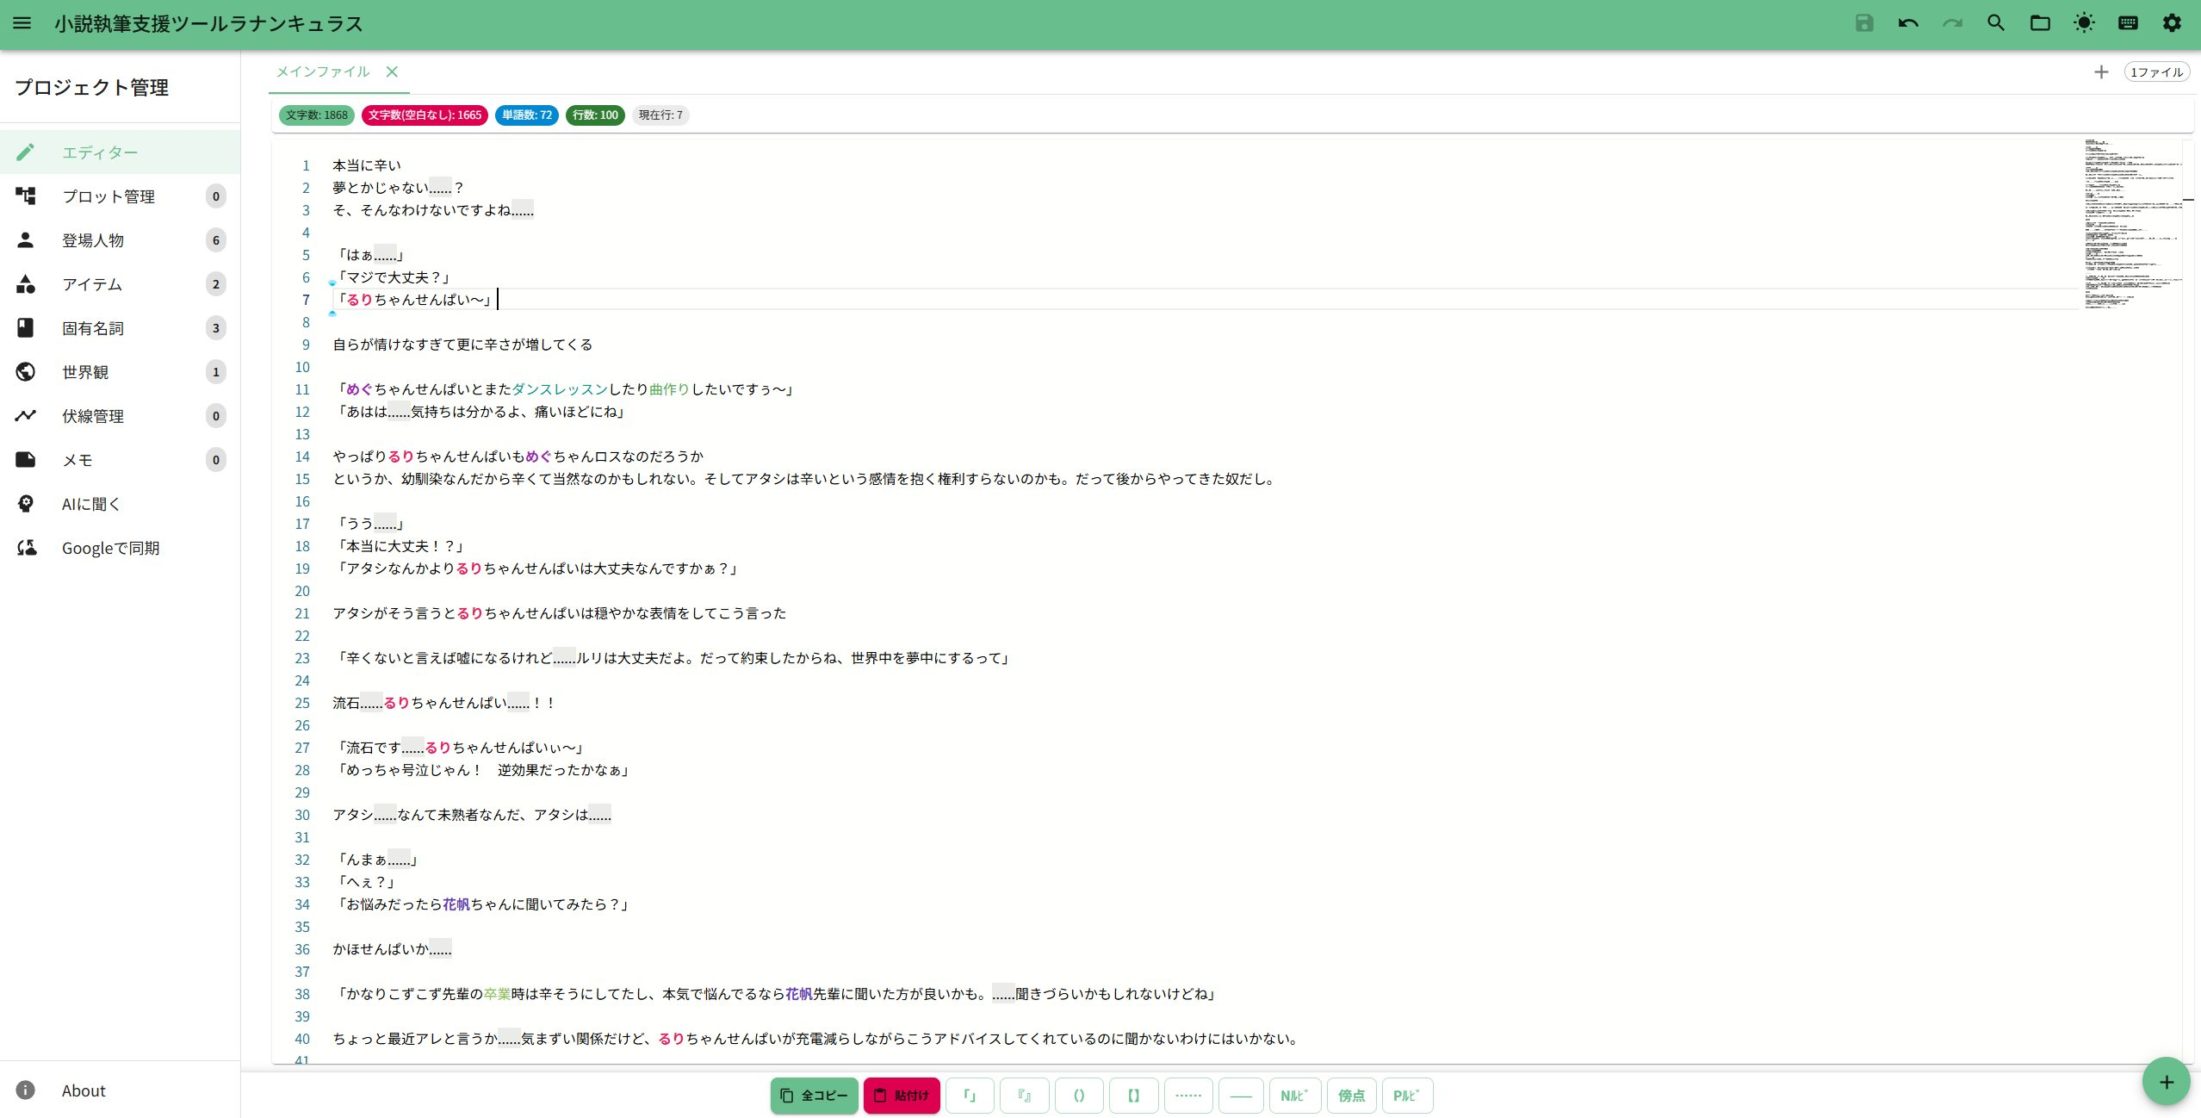Open settings gear icon
The width and height of the screenshot is (2201, 1118).
coord(2172,23)
